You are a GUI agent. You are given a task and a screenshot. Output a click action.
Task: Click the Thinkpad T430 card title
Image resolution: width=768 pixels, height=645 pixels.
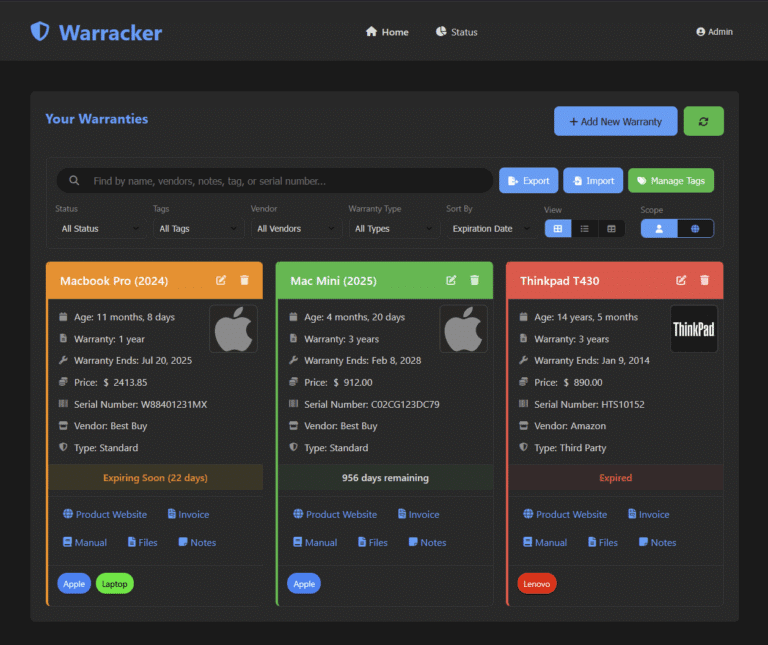tap(559, 281)
